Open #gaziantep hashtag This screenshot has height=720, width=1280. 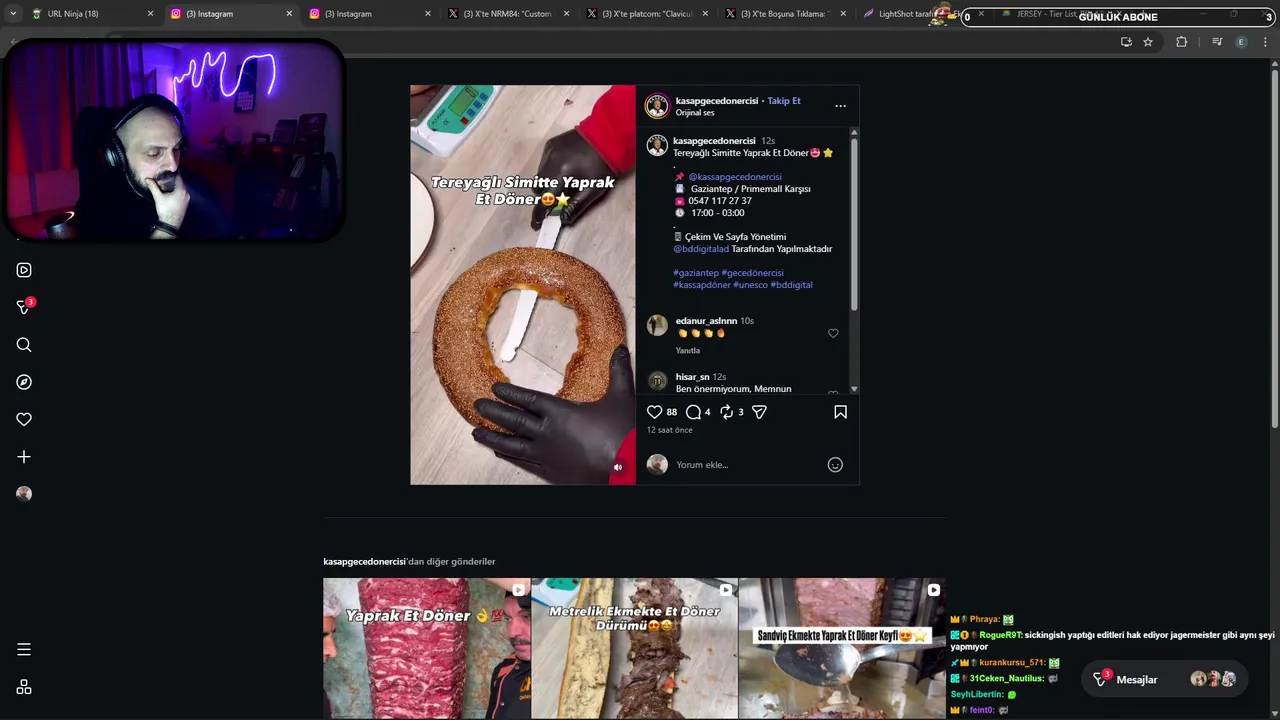[x=696, y=273]
